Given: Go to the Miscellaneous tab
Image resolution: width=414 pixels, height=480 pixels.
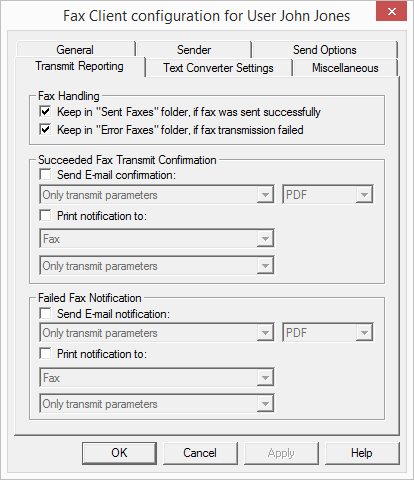Looking at the screenshot, I should [x=345, y=68].
